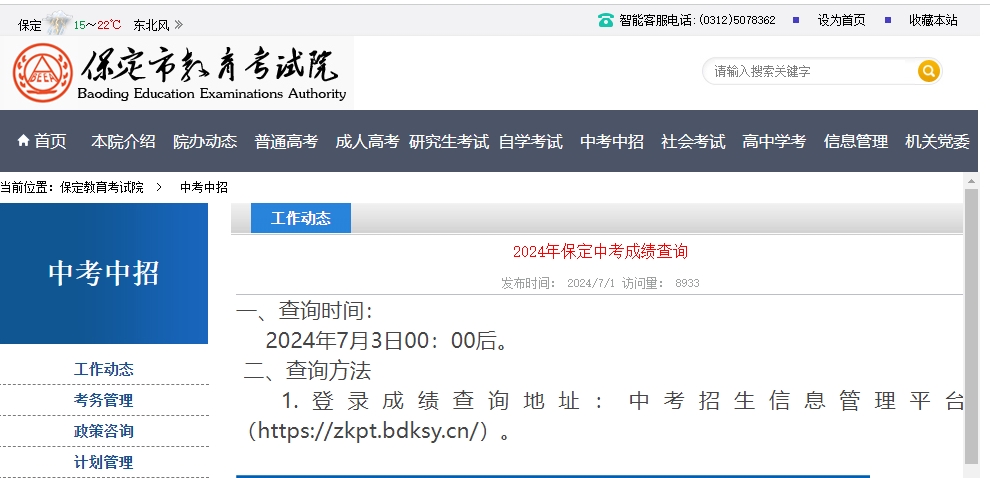This screenshot has height=478, width=990.
Task: Click the article vertical scrollbar thumb
Action: tap(971, 326)
